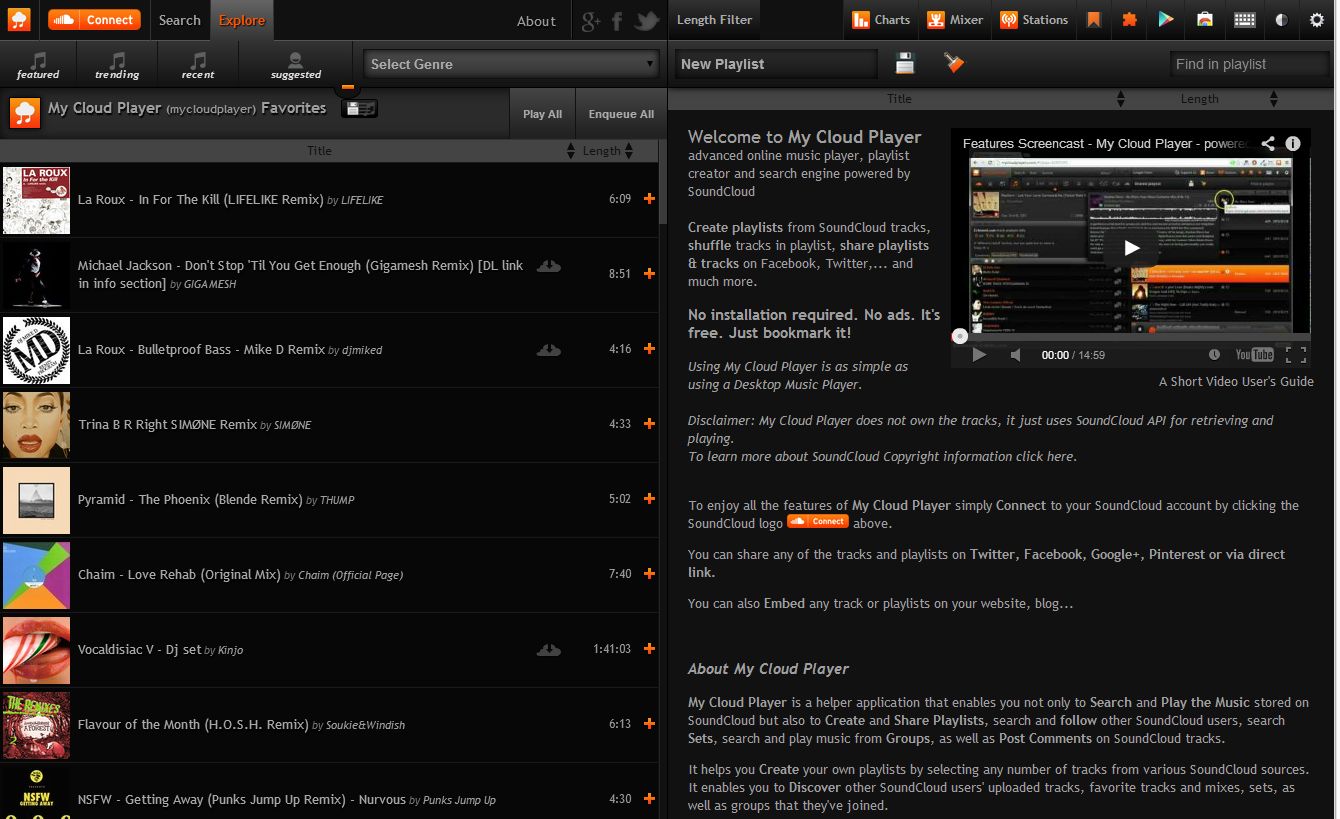Image resolution: width=1340 pixels, height=819 pixels.
Task: Collapse the explore bar with minus handle
Action: pos(347,87)
